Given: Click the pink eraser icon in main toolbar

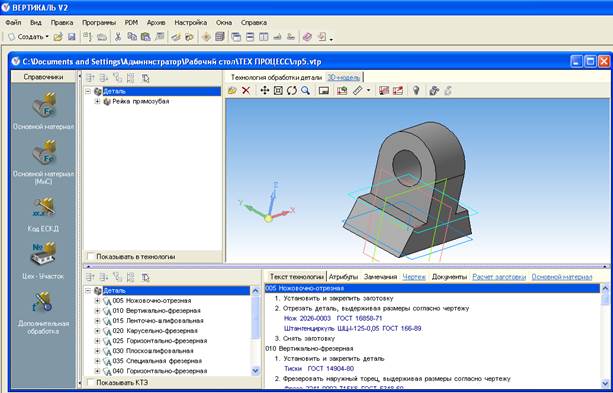Looking at the screenshot, I should tap(307, 37).
